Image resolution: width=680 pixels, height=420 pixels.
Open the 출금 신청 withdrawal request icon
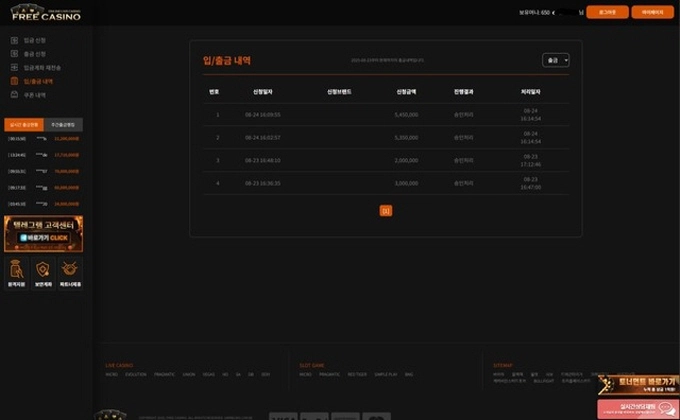[x=14, y=53]
